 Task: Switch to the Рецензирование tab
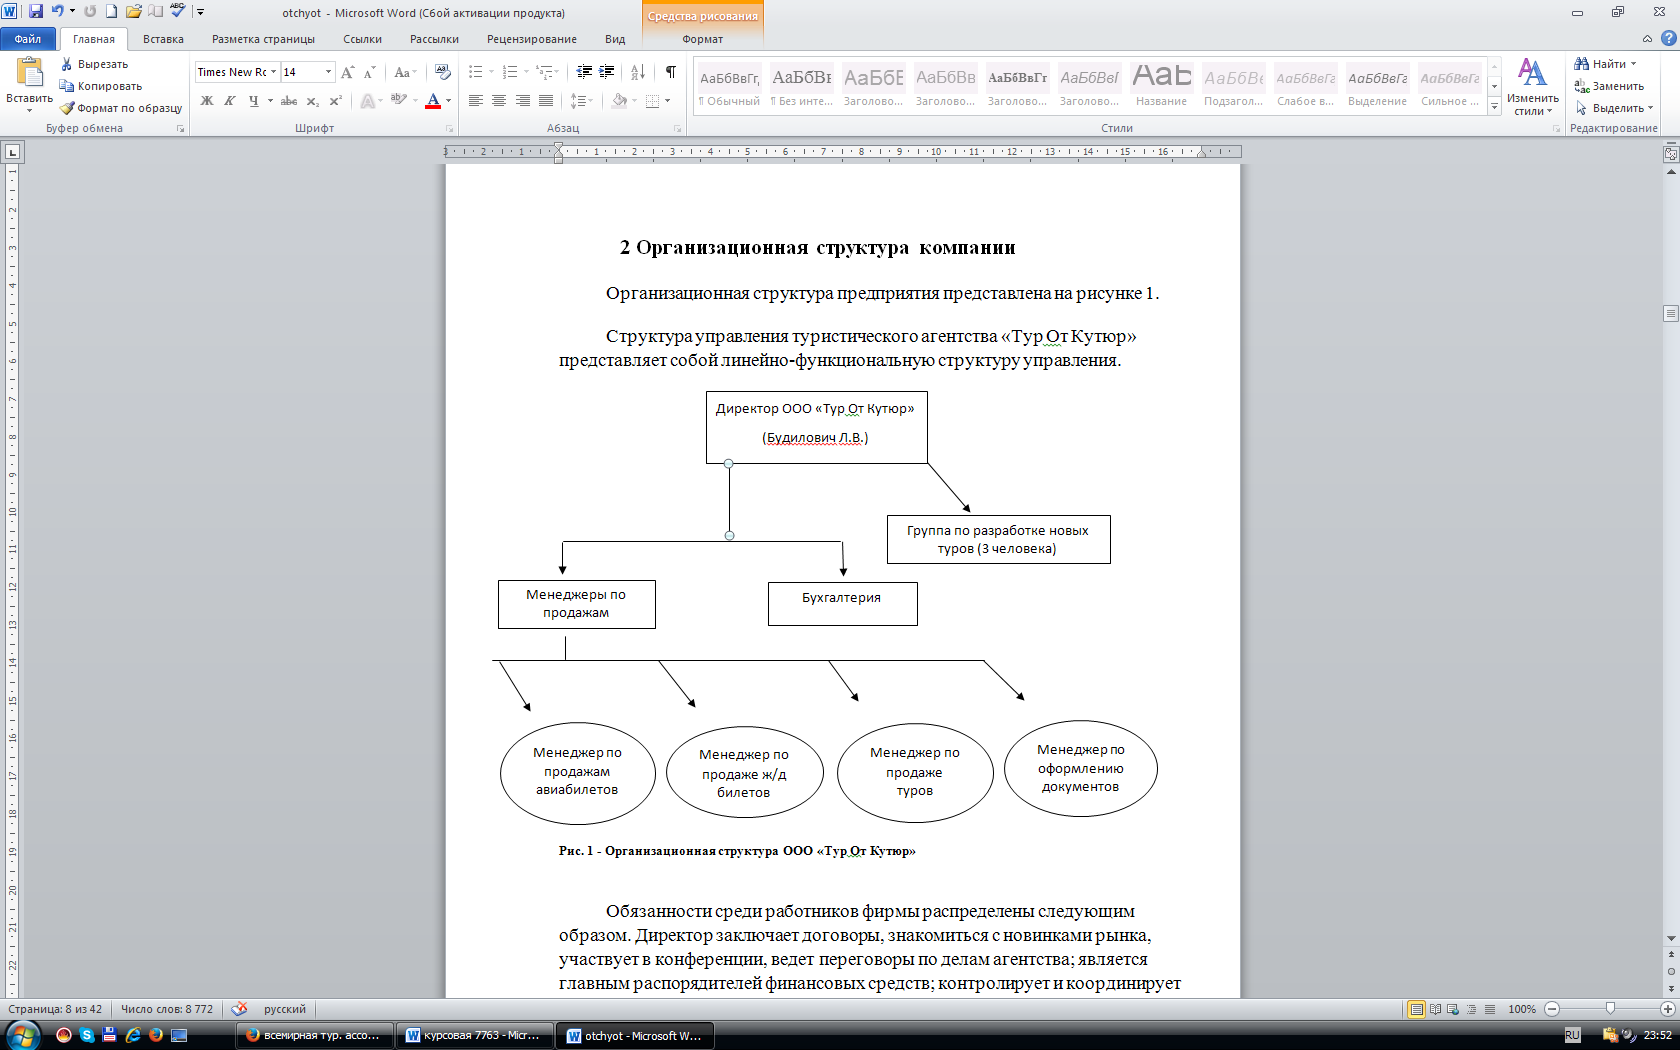tap(531, 39)
